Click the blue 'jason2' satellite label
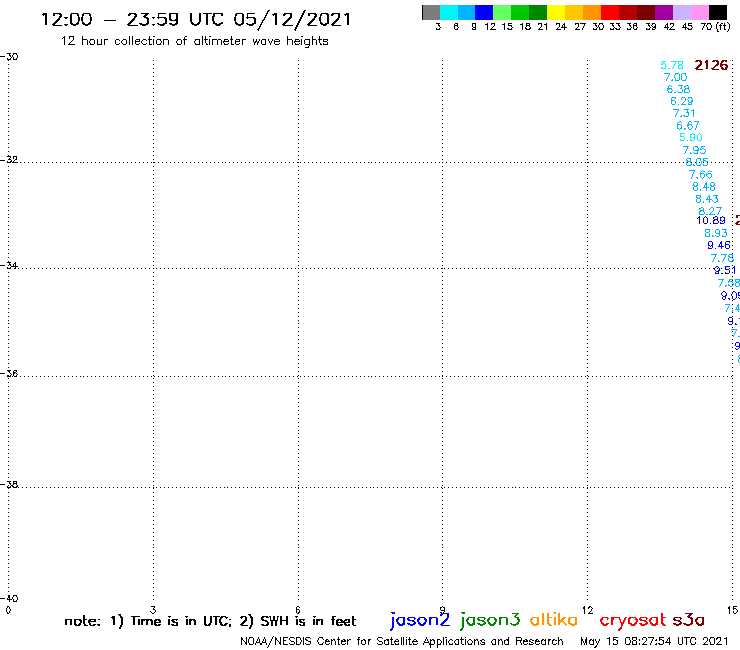 tap(420, 620)
